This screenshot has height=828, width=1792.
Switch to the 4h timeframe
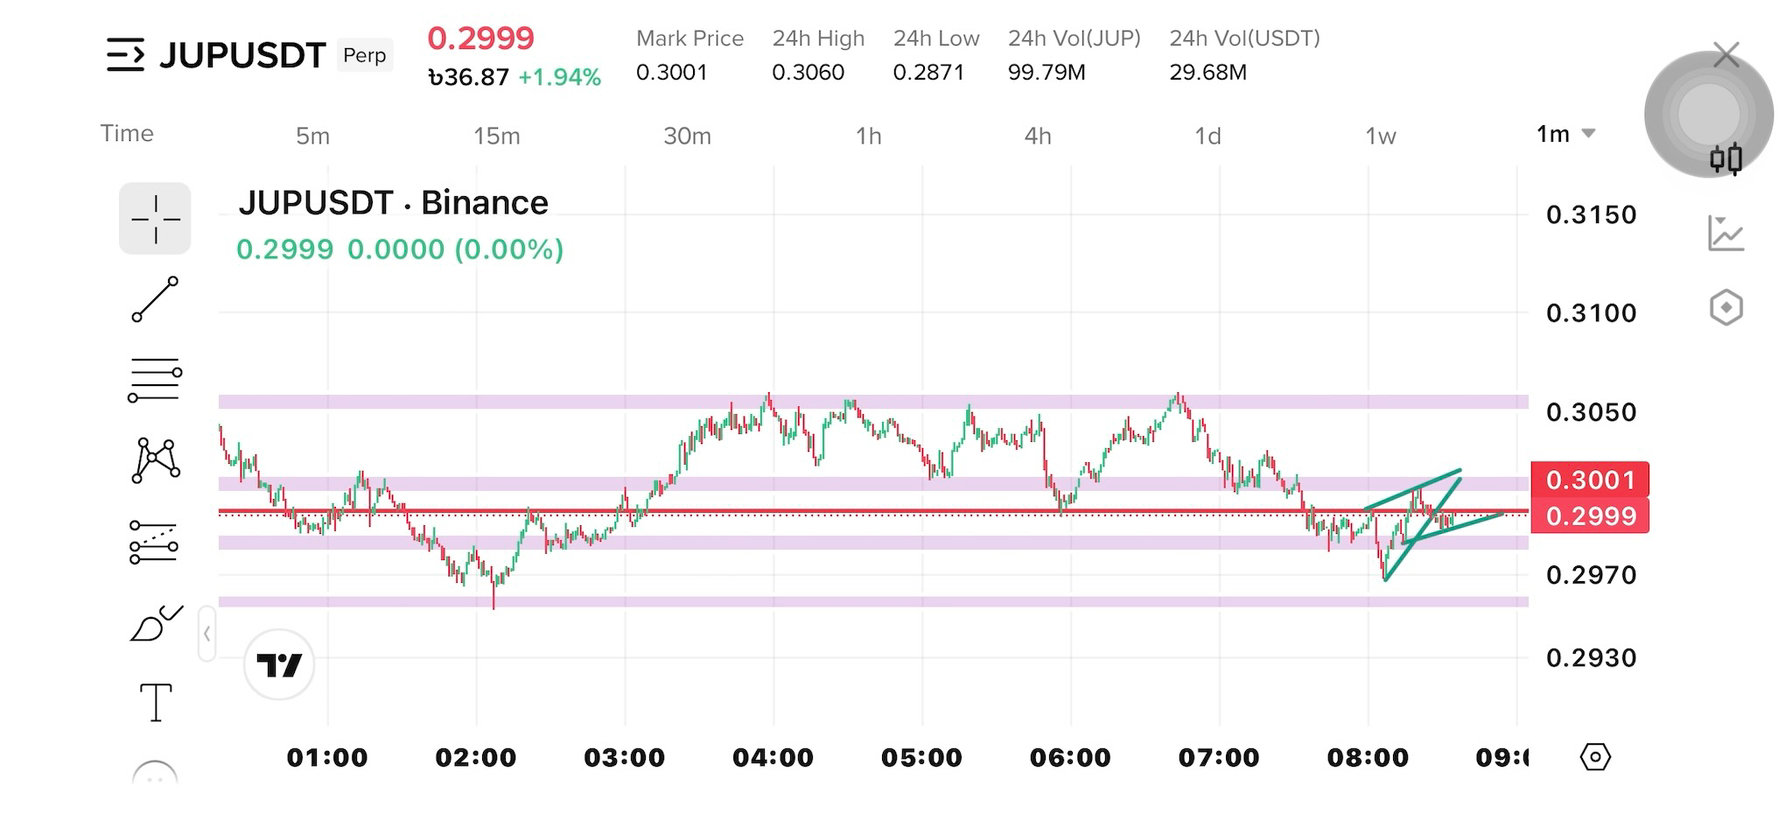point(1038,136)
